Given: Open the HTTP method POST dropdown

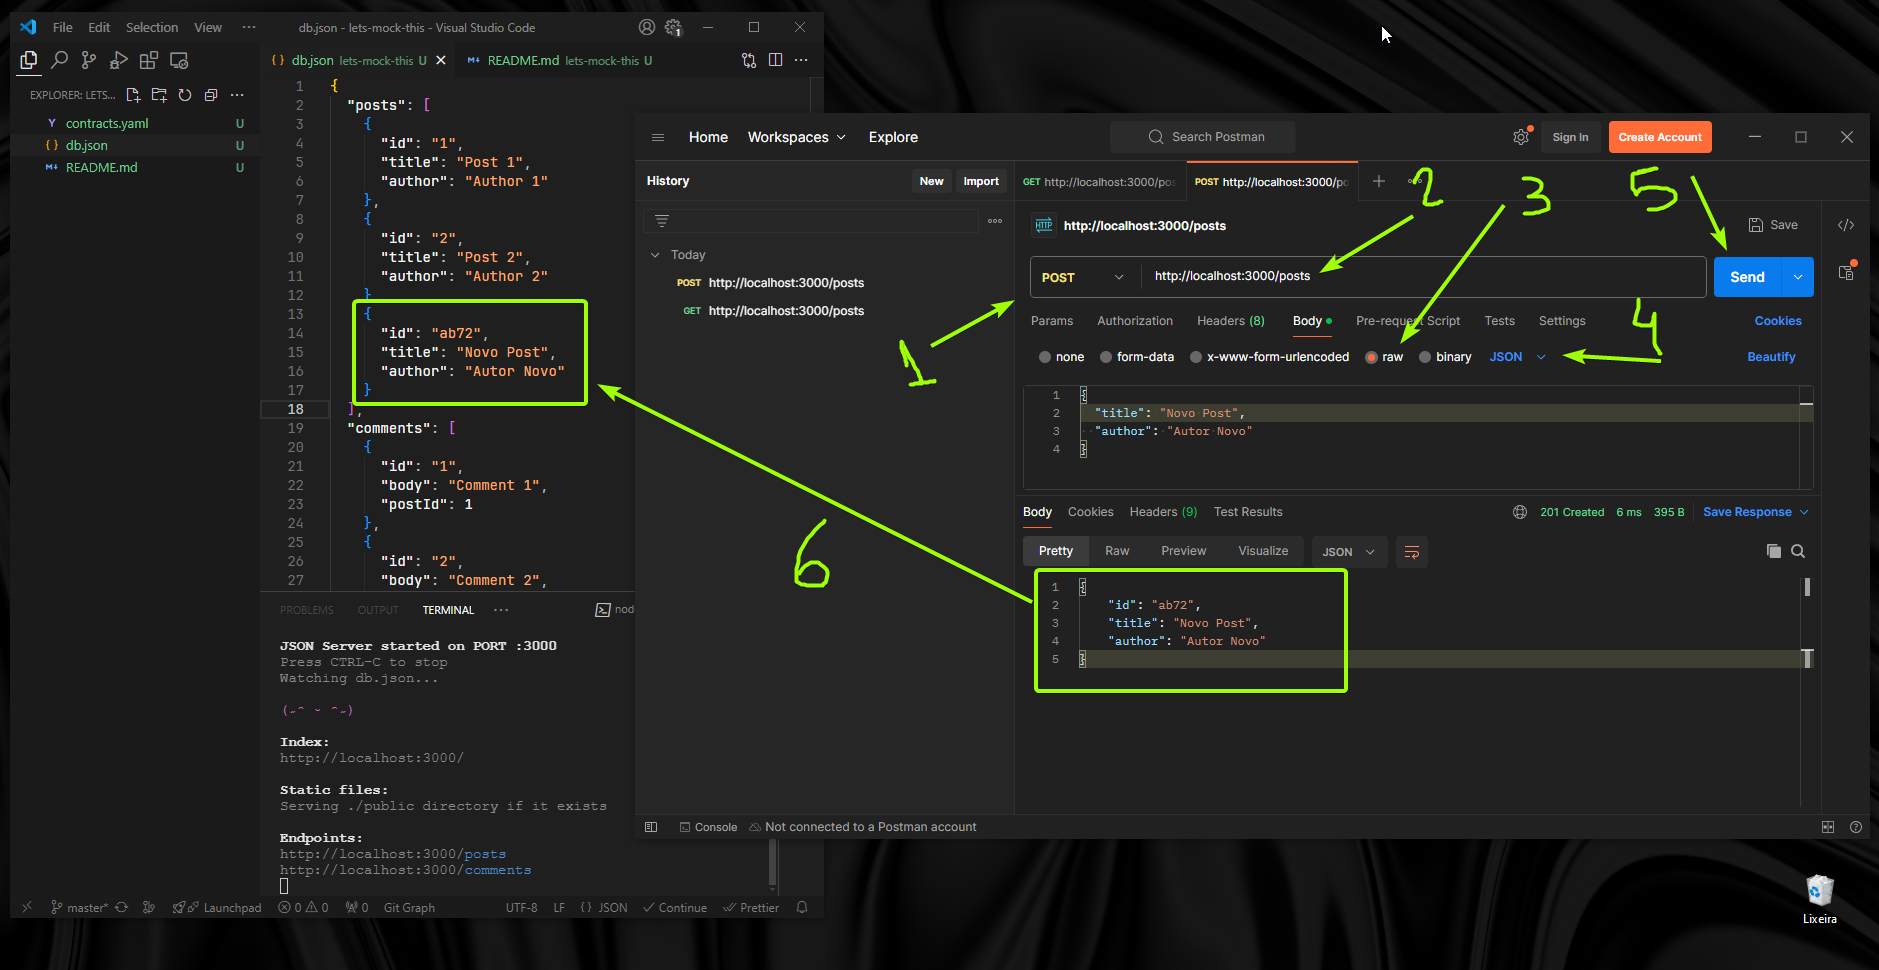Looking at the screenshot, I should tap(1084, 277).
